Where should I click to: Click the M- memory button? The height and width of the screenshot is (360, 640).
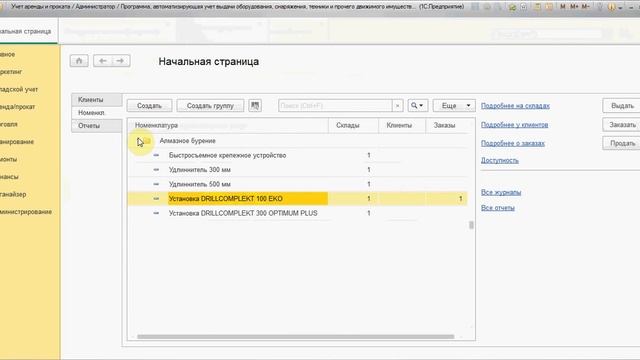585,7
